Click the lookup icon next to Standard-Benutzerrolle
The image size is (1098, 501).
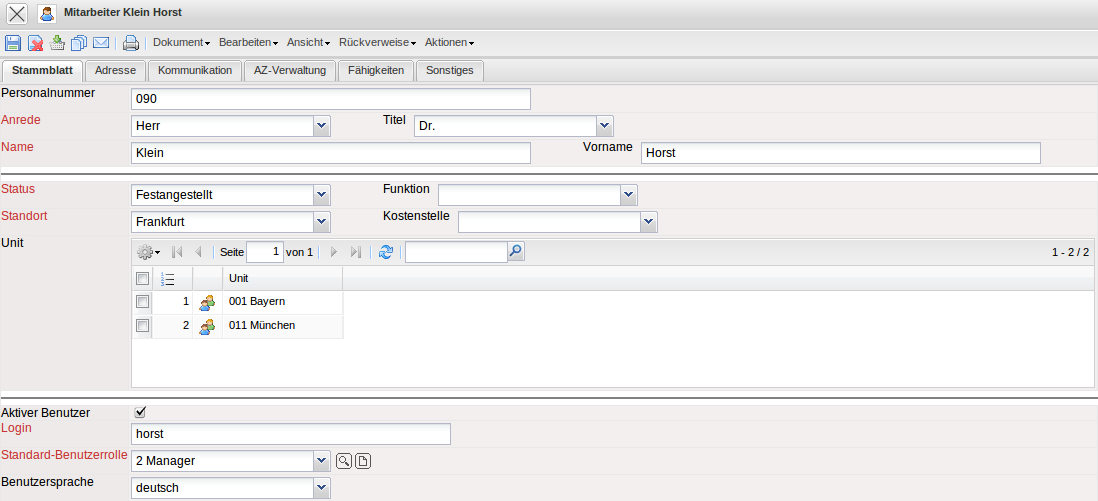343,461
